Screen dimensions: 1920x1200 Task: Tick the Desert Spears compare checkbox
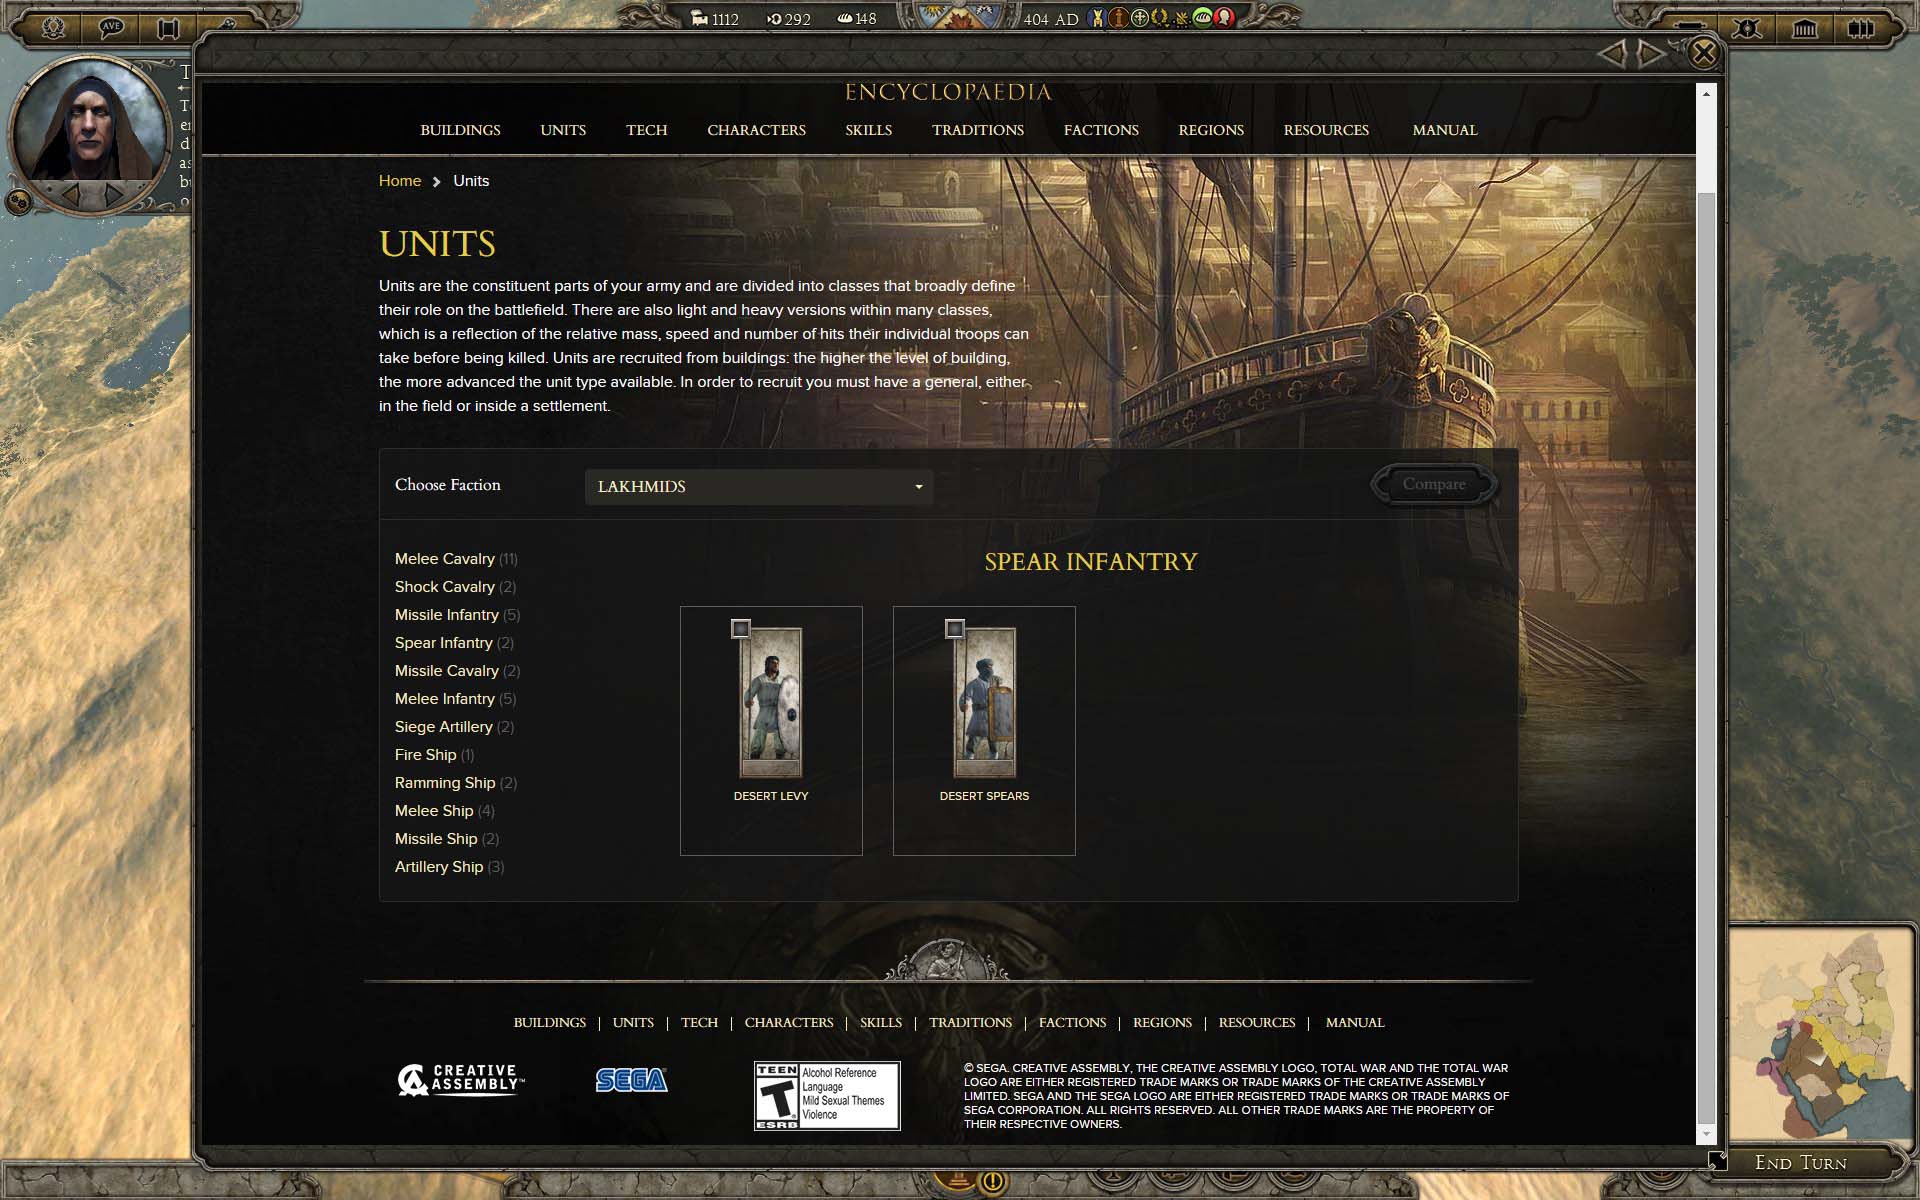955,629
